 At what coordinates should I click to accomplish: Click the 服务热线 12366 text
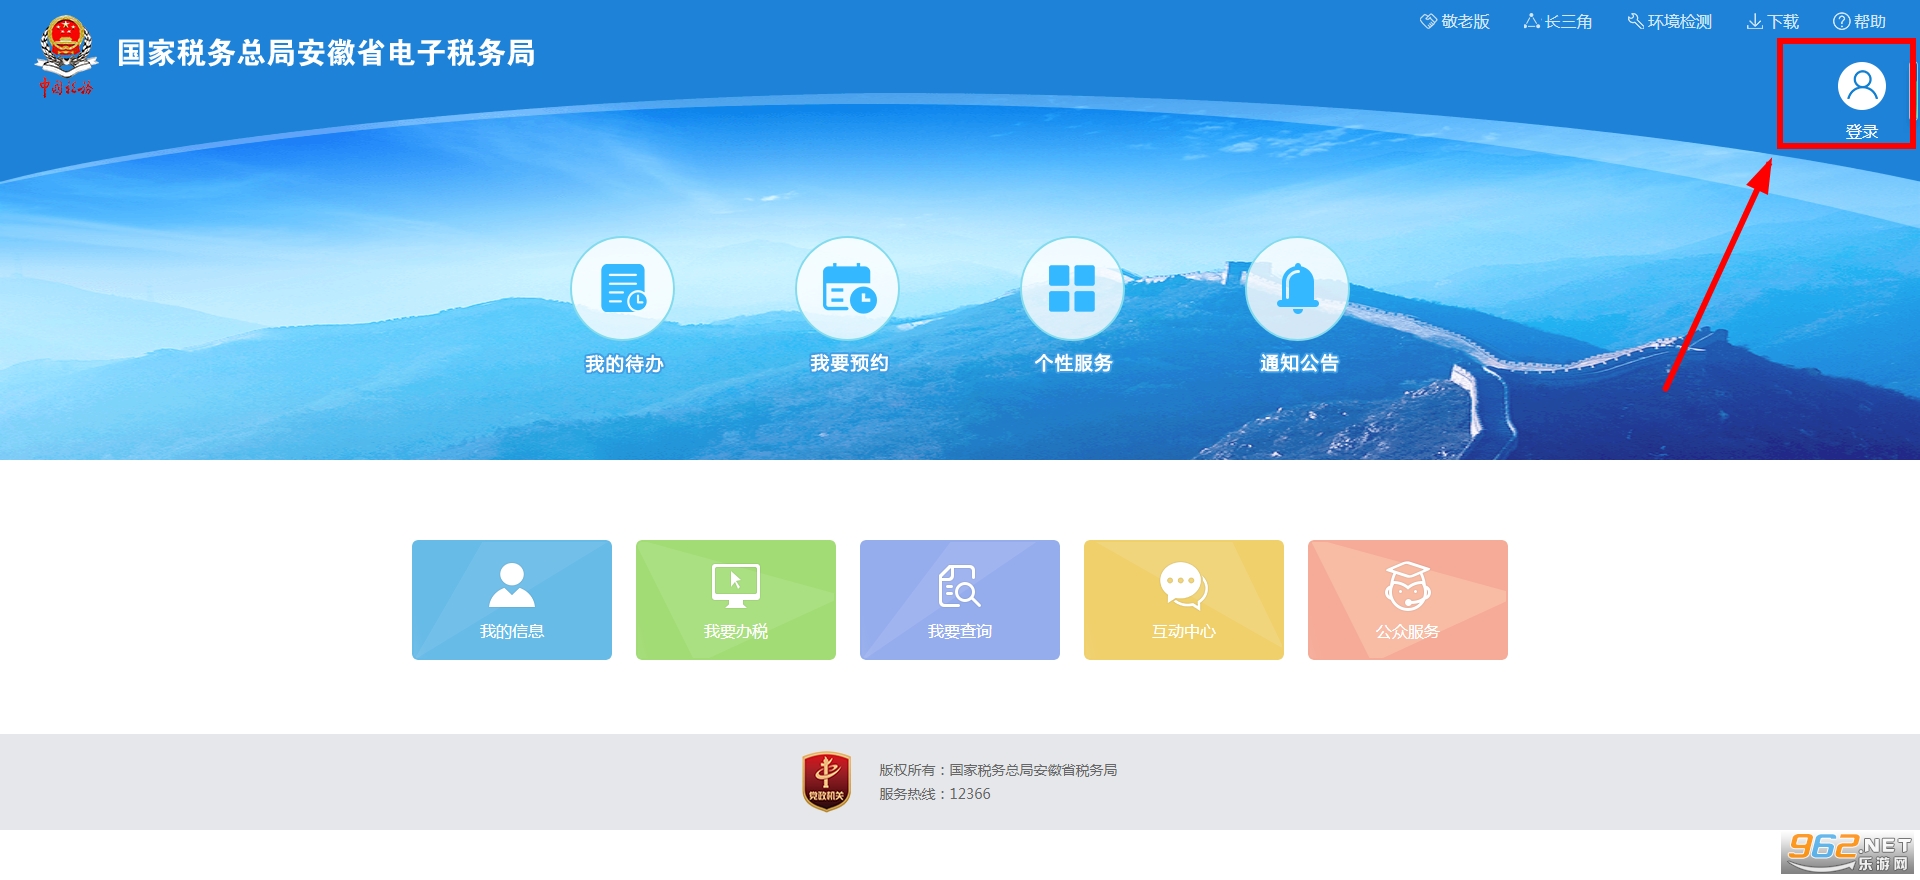coord(935,794)
